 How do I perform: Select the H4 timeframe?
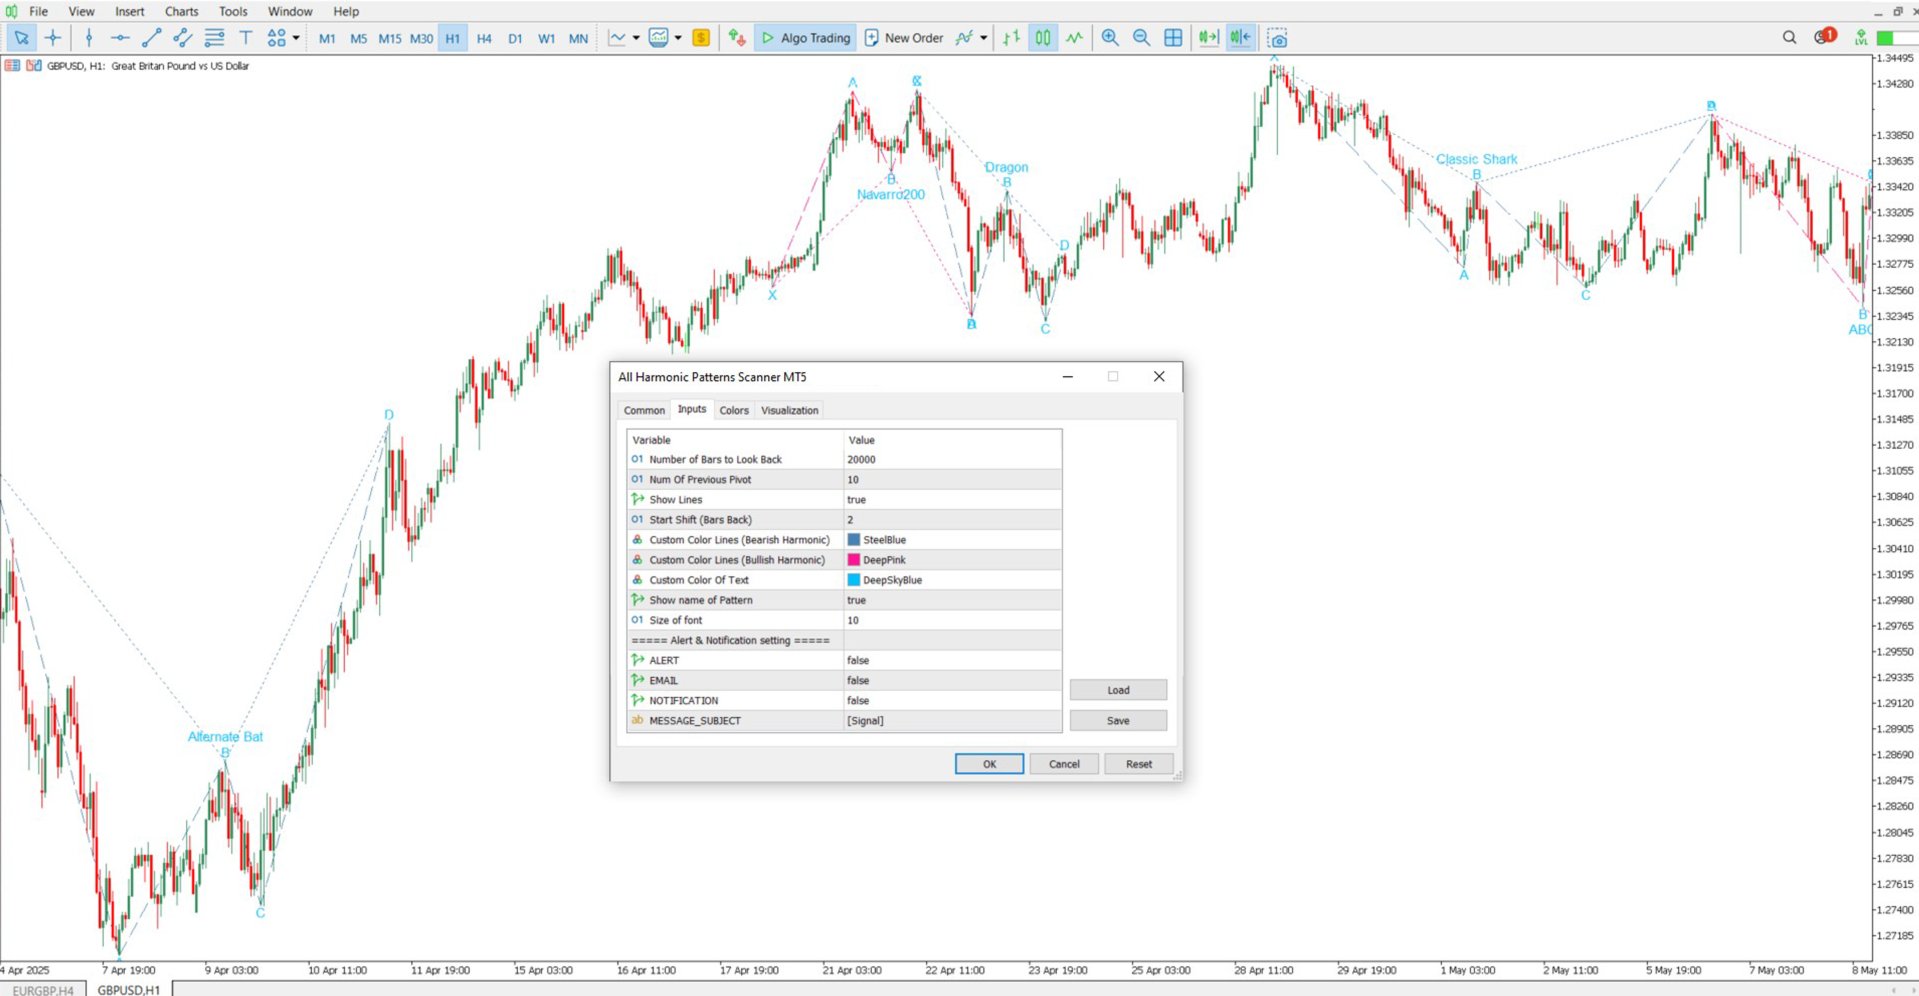point(484,38)
